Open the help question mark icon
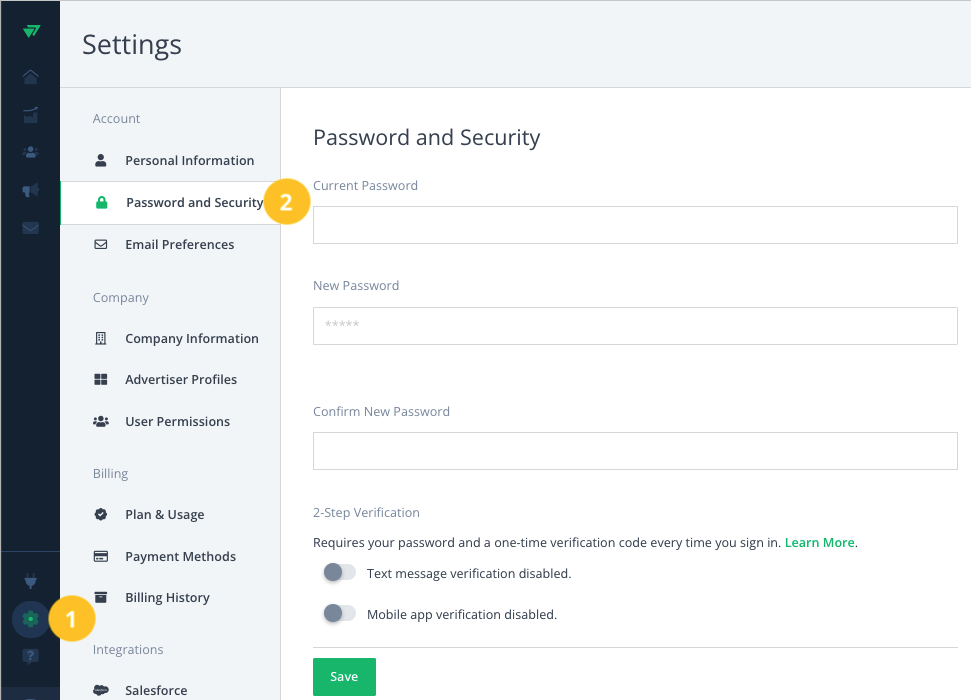Screen dimensions: 971x700 30,655
